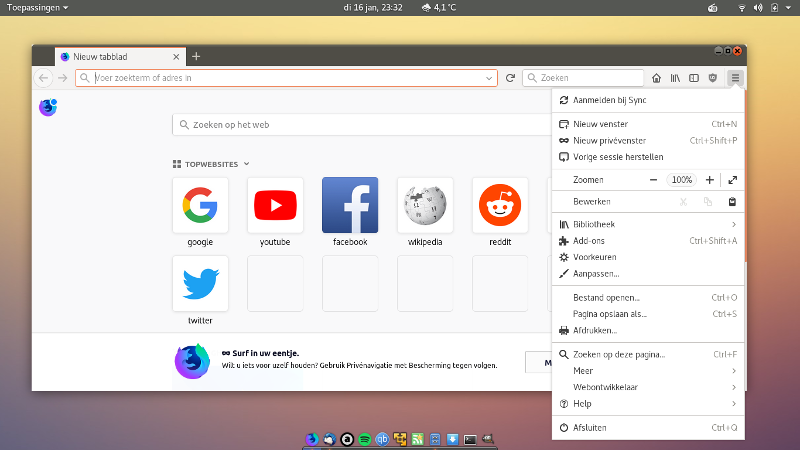Open the system menu arrow in top panel

pyautogui.click(x=788, y=8)
